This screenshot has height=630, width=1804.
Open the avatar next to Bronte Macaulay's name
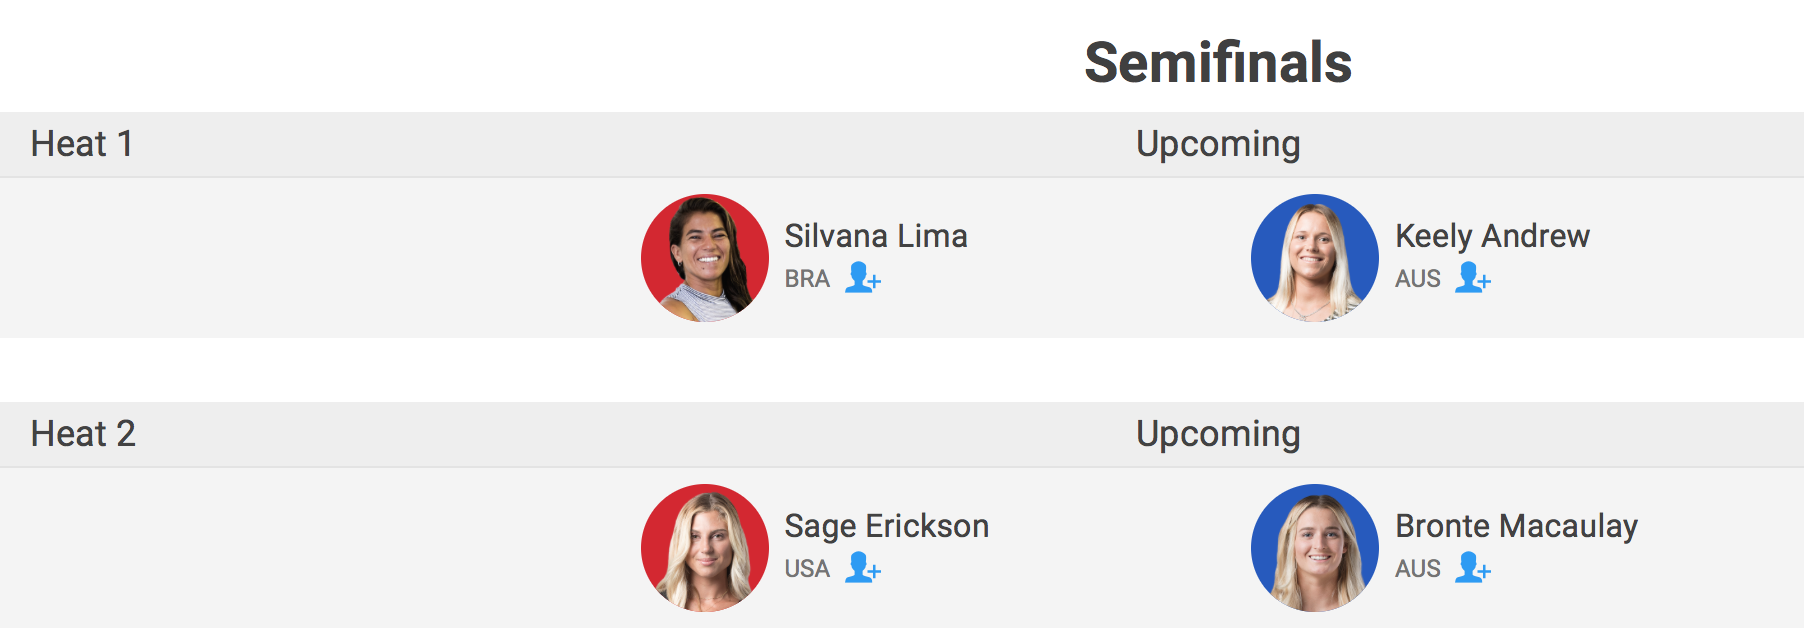(1315, 548)
